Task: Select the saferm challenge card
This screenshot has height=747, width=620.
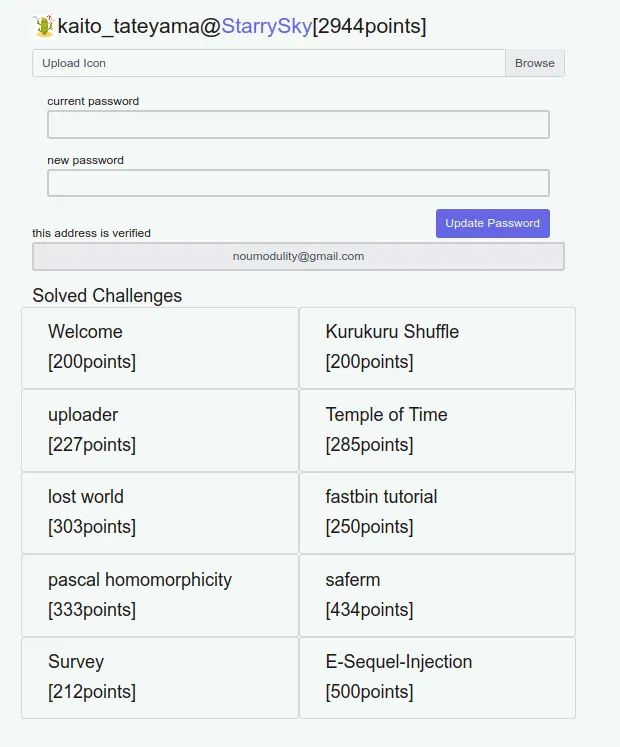Action: click(x=437, y=595)
